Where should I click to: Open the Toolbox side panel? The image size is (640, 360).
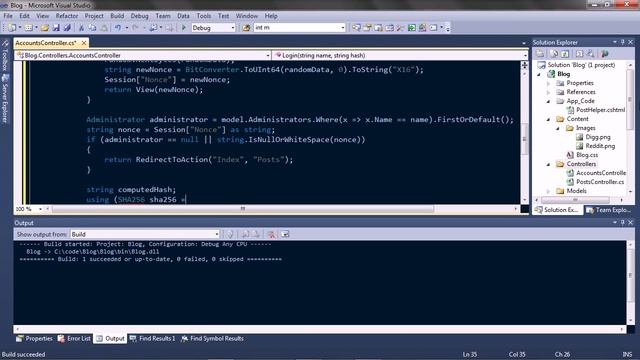click(5, 55)
